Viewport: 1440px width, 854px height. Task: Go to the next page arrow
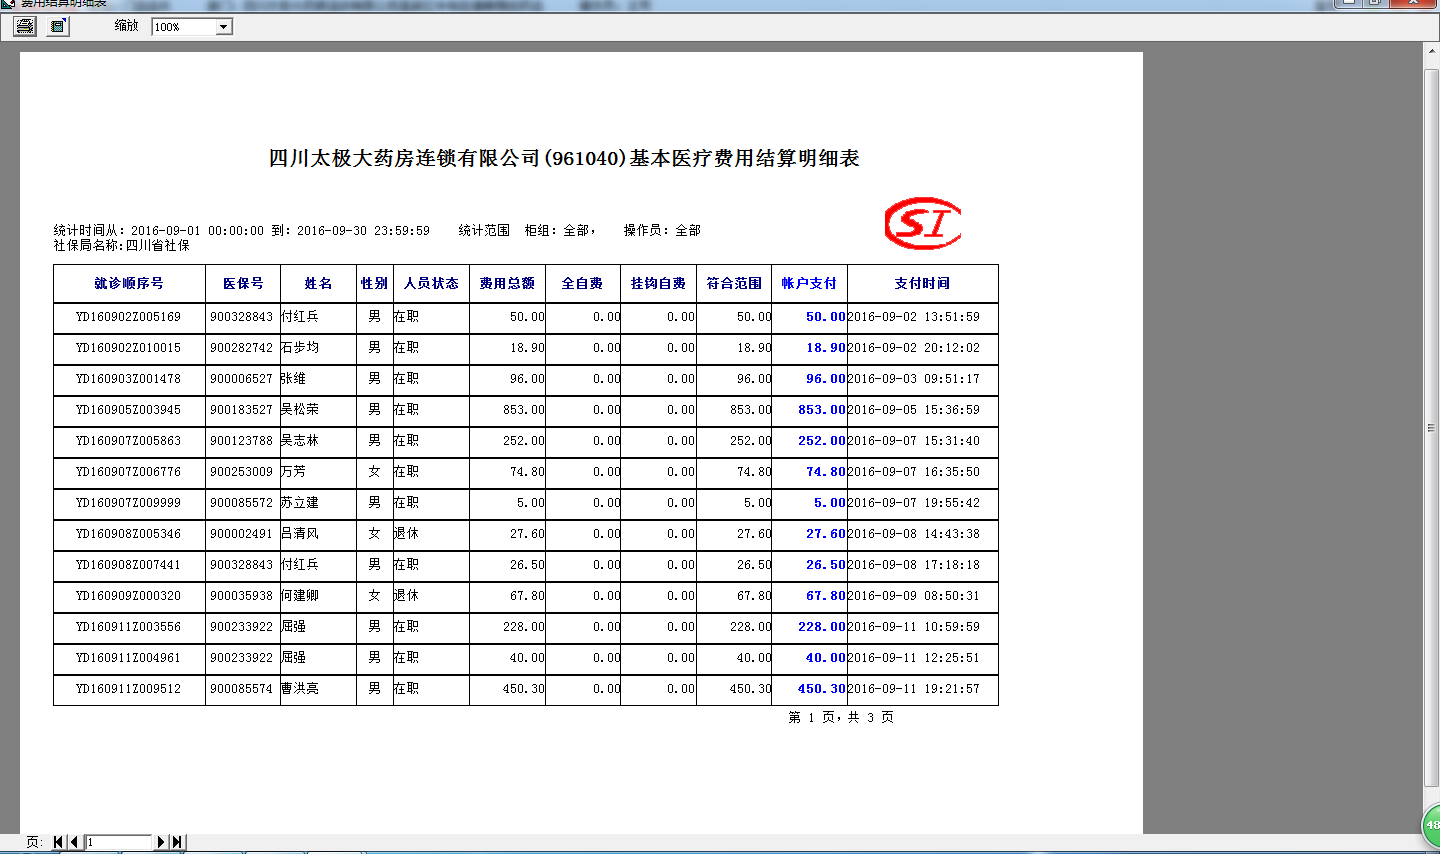[161, 842]
